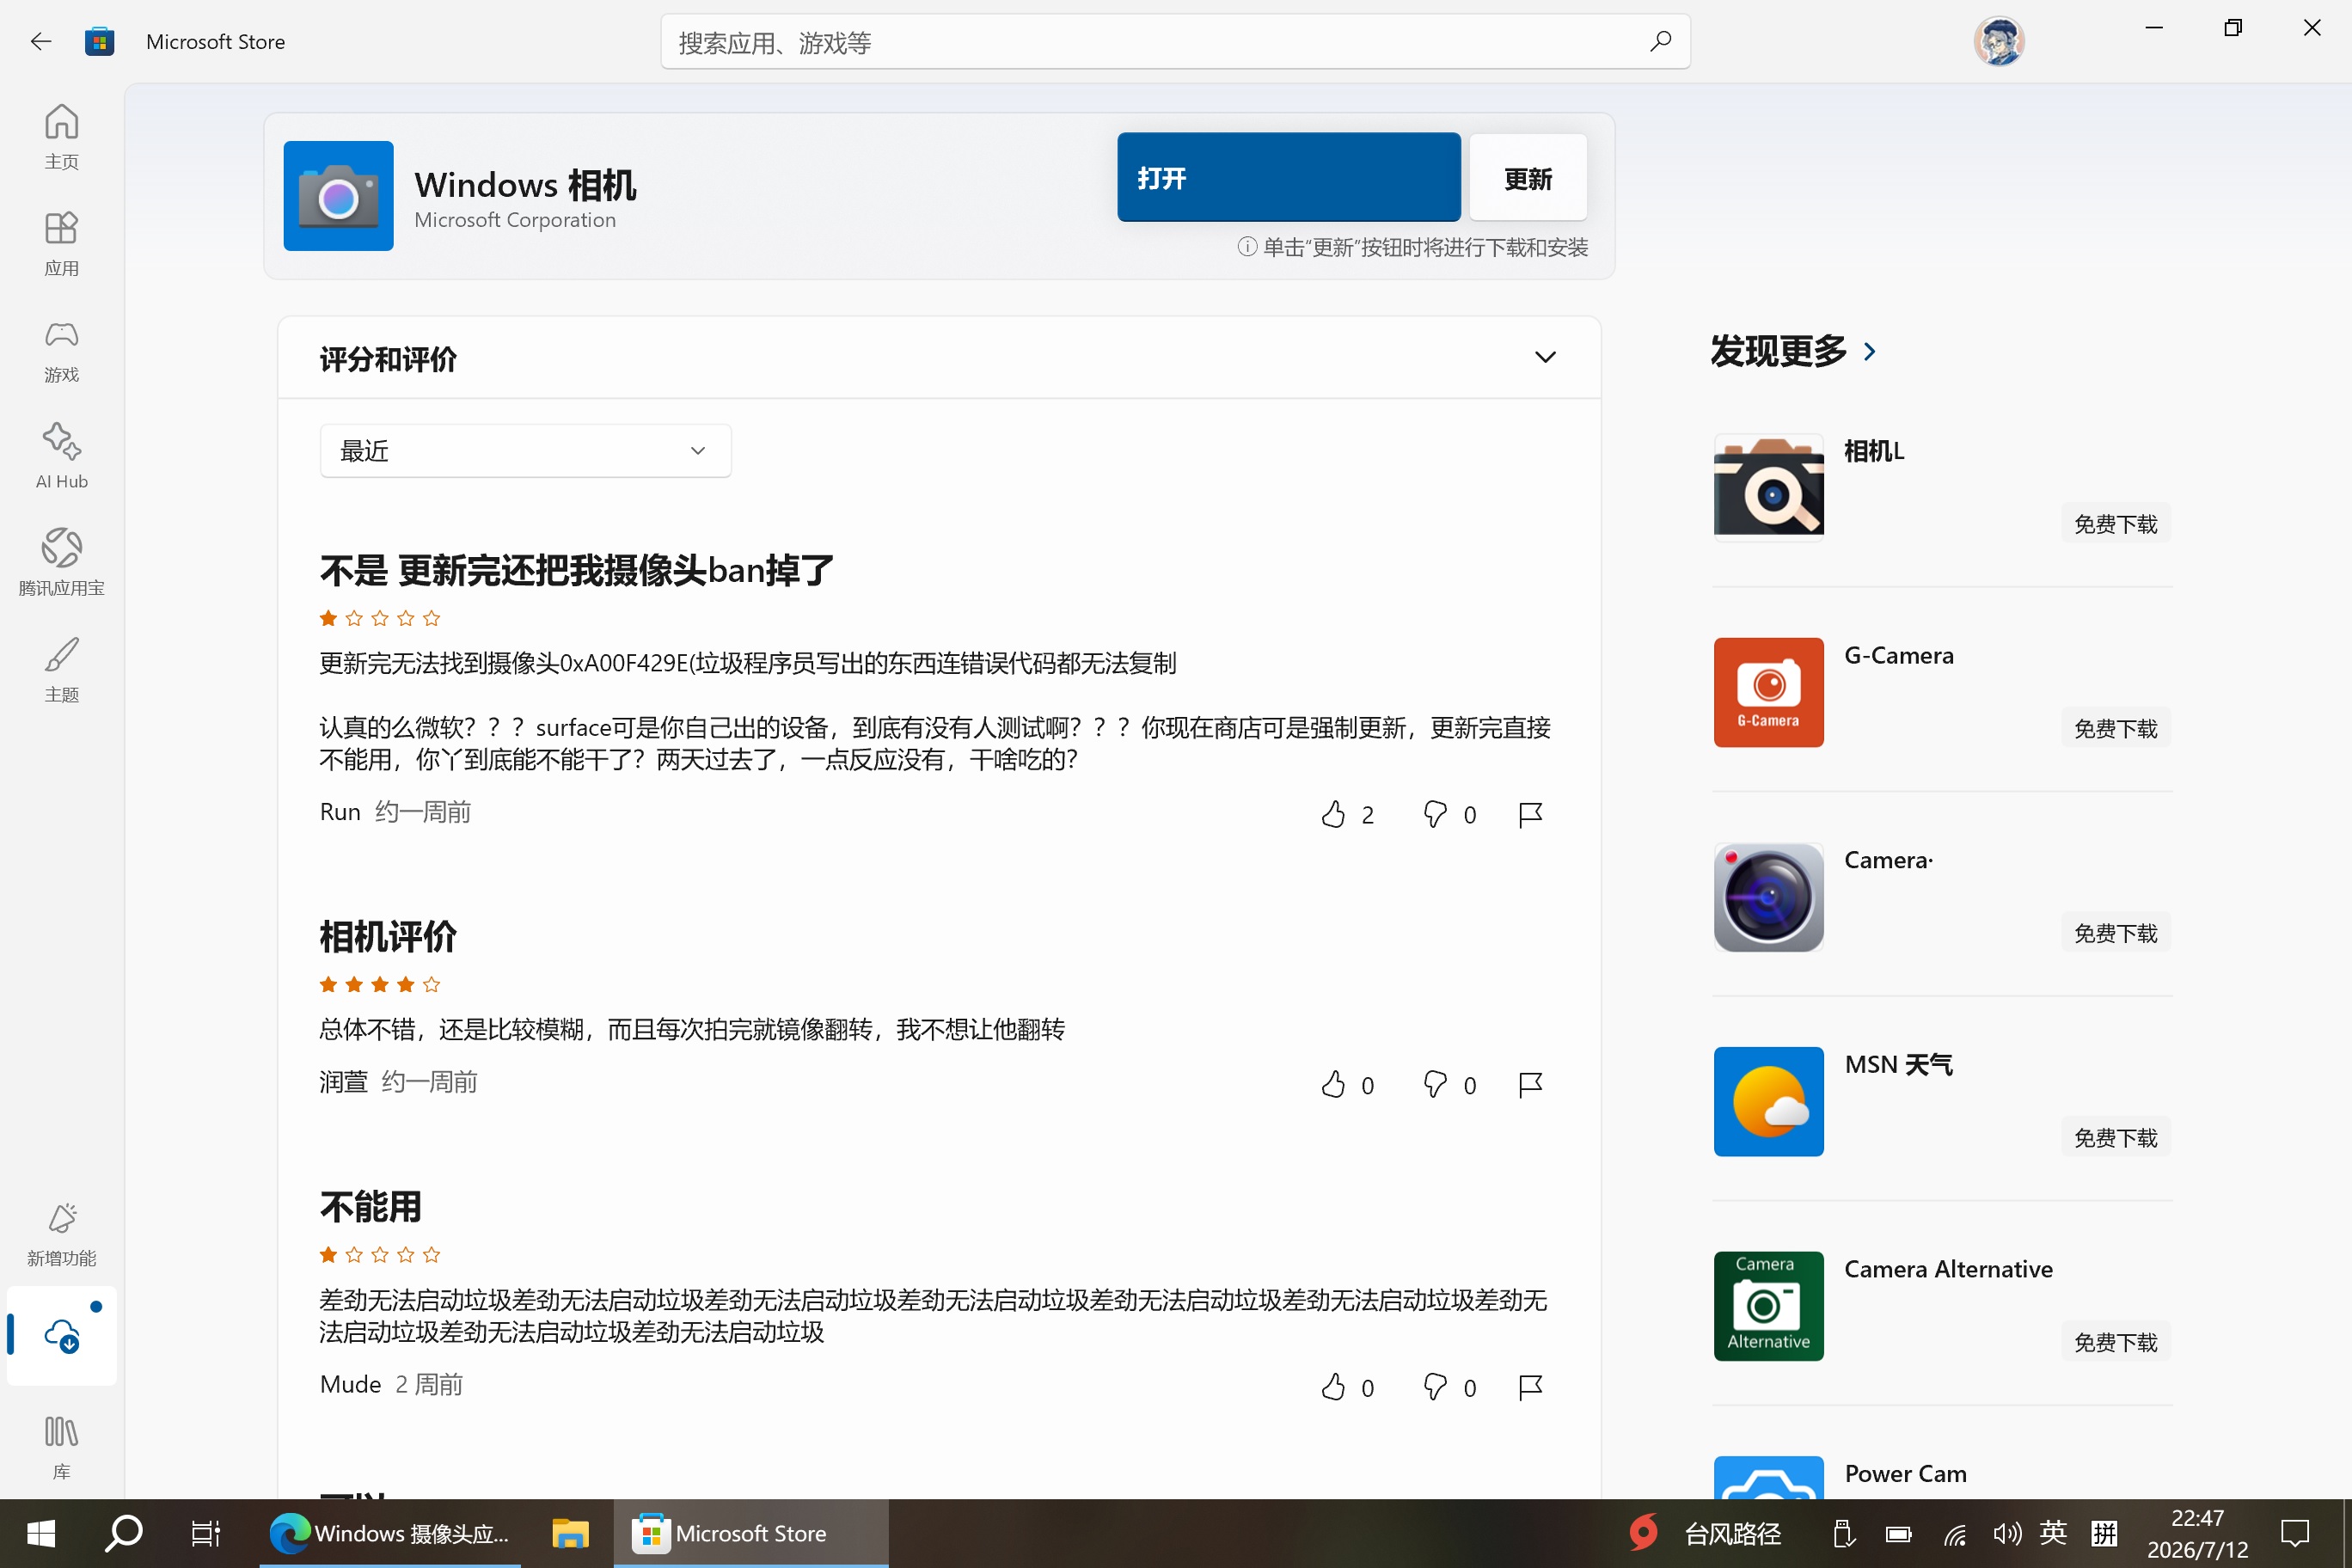The width and height of the screenshot is (2352, 1568).
Task: Switch the 英 input language indicator
Action: (x=2053, y=1533)
